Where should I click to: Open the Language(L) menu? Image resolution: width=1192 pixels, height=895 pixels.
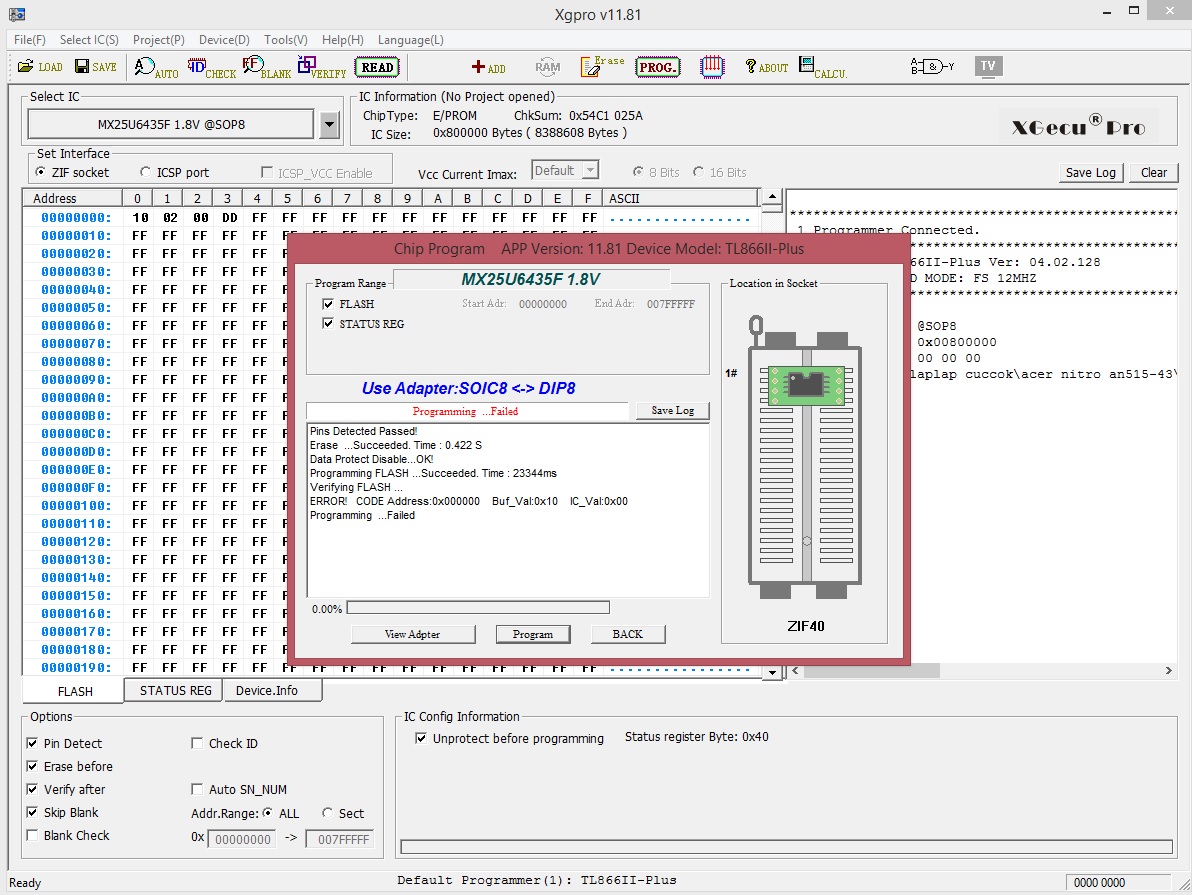[x=411, y=40]
